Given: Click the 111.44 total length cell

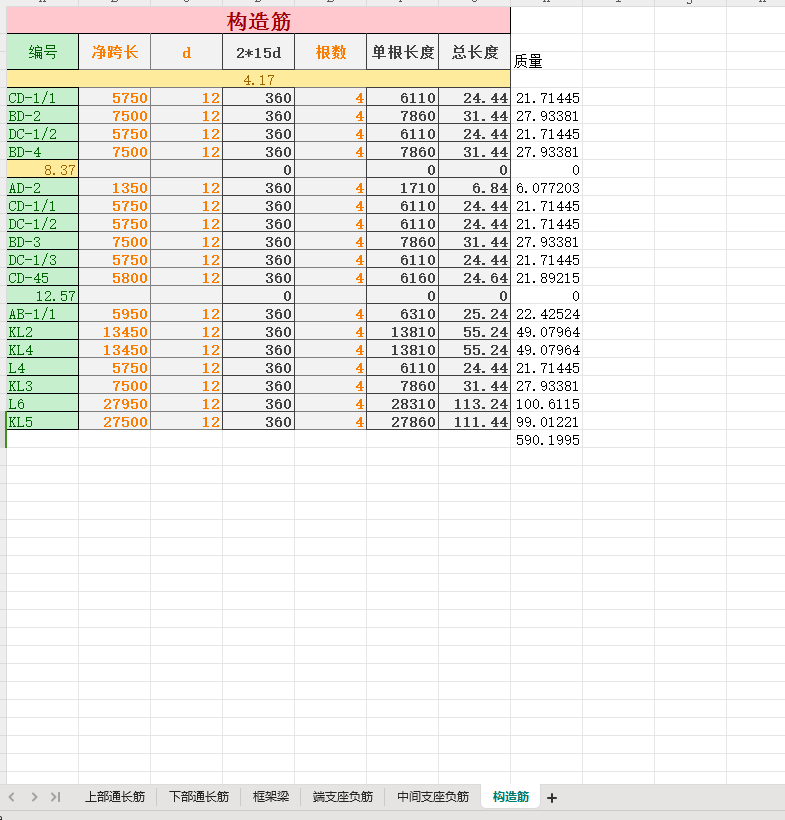Looking at the screenshot, I should point(475,422).
